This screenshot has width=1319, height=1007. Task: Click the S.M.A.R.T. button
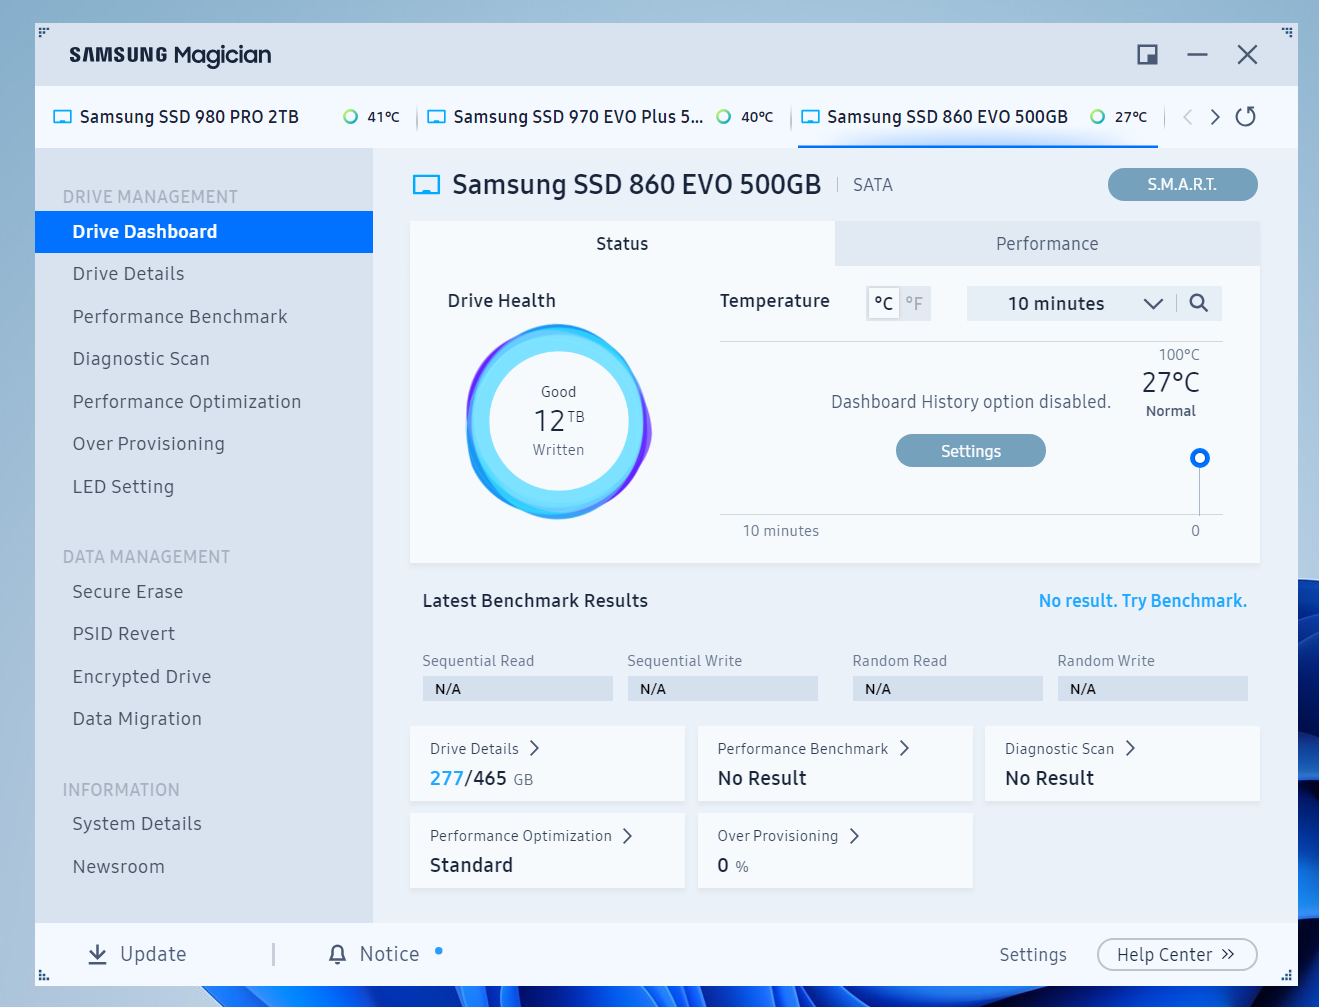(1182, 185)
